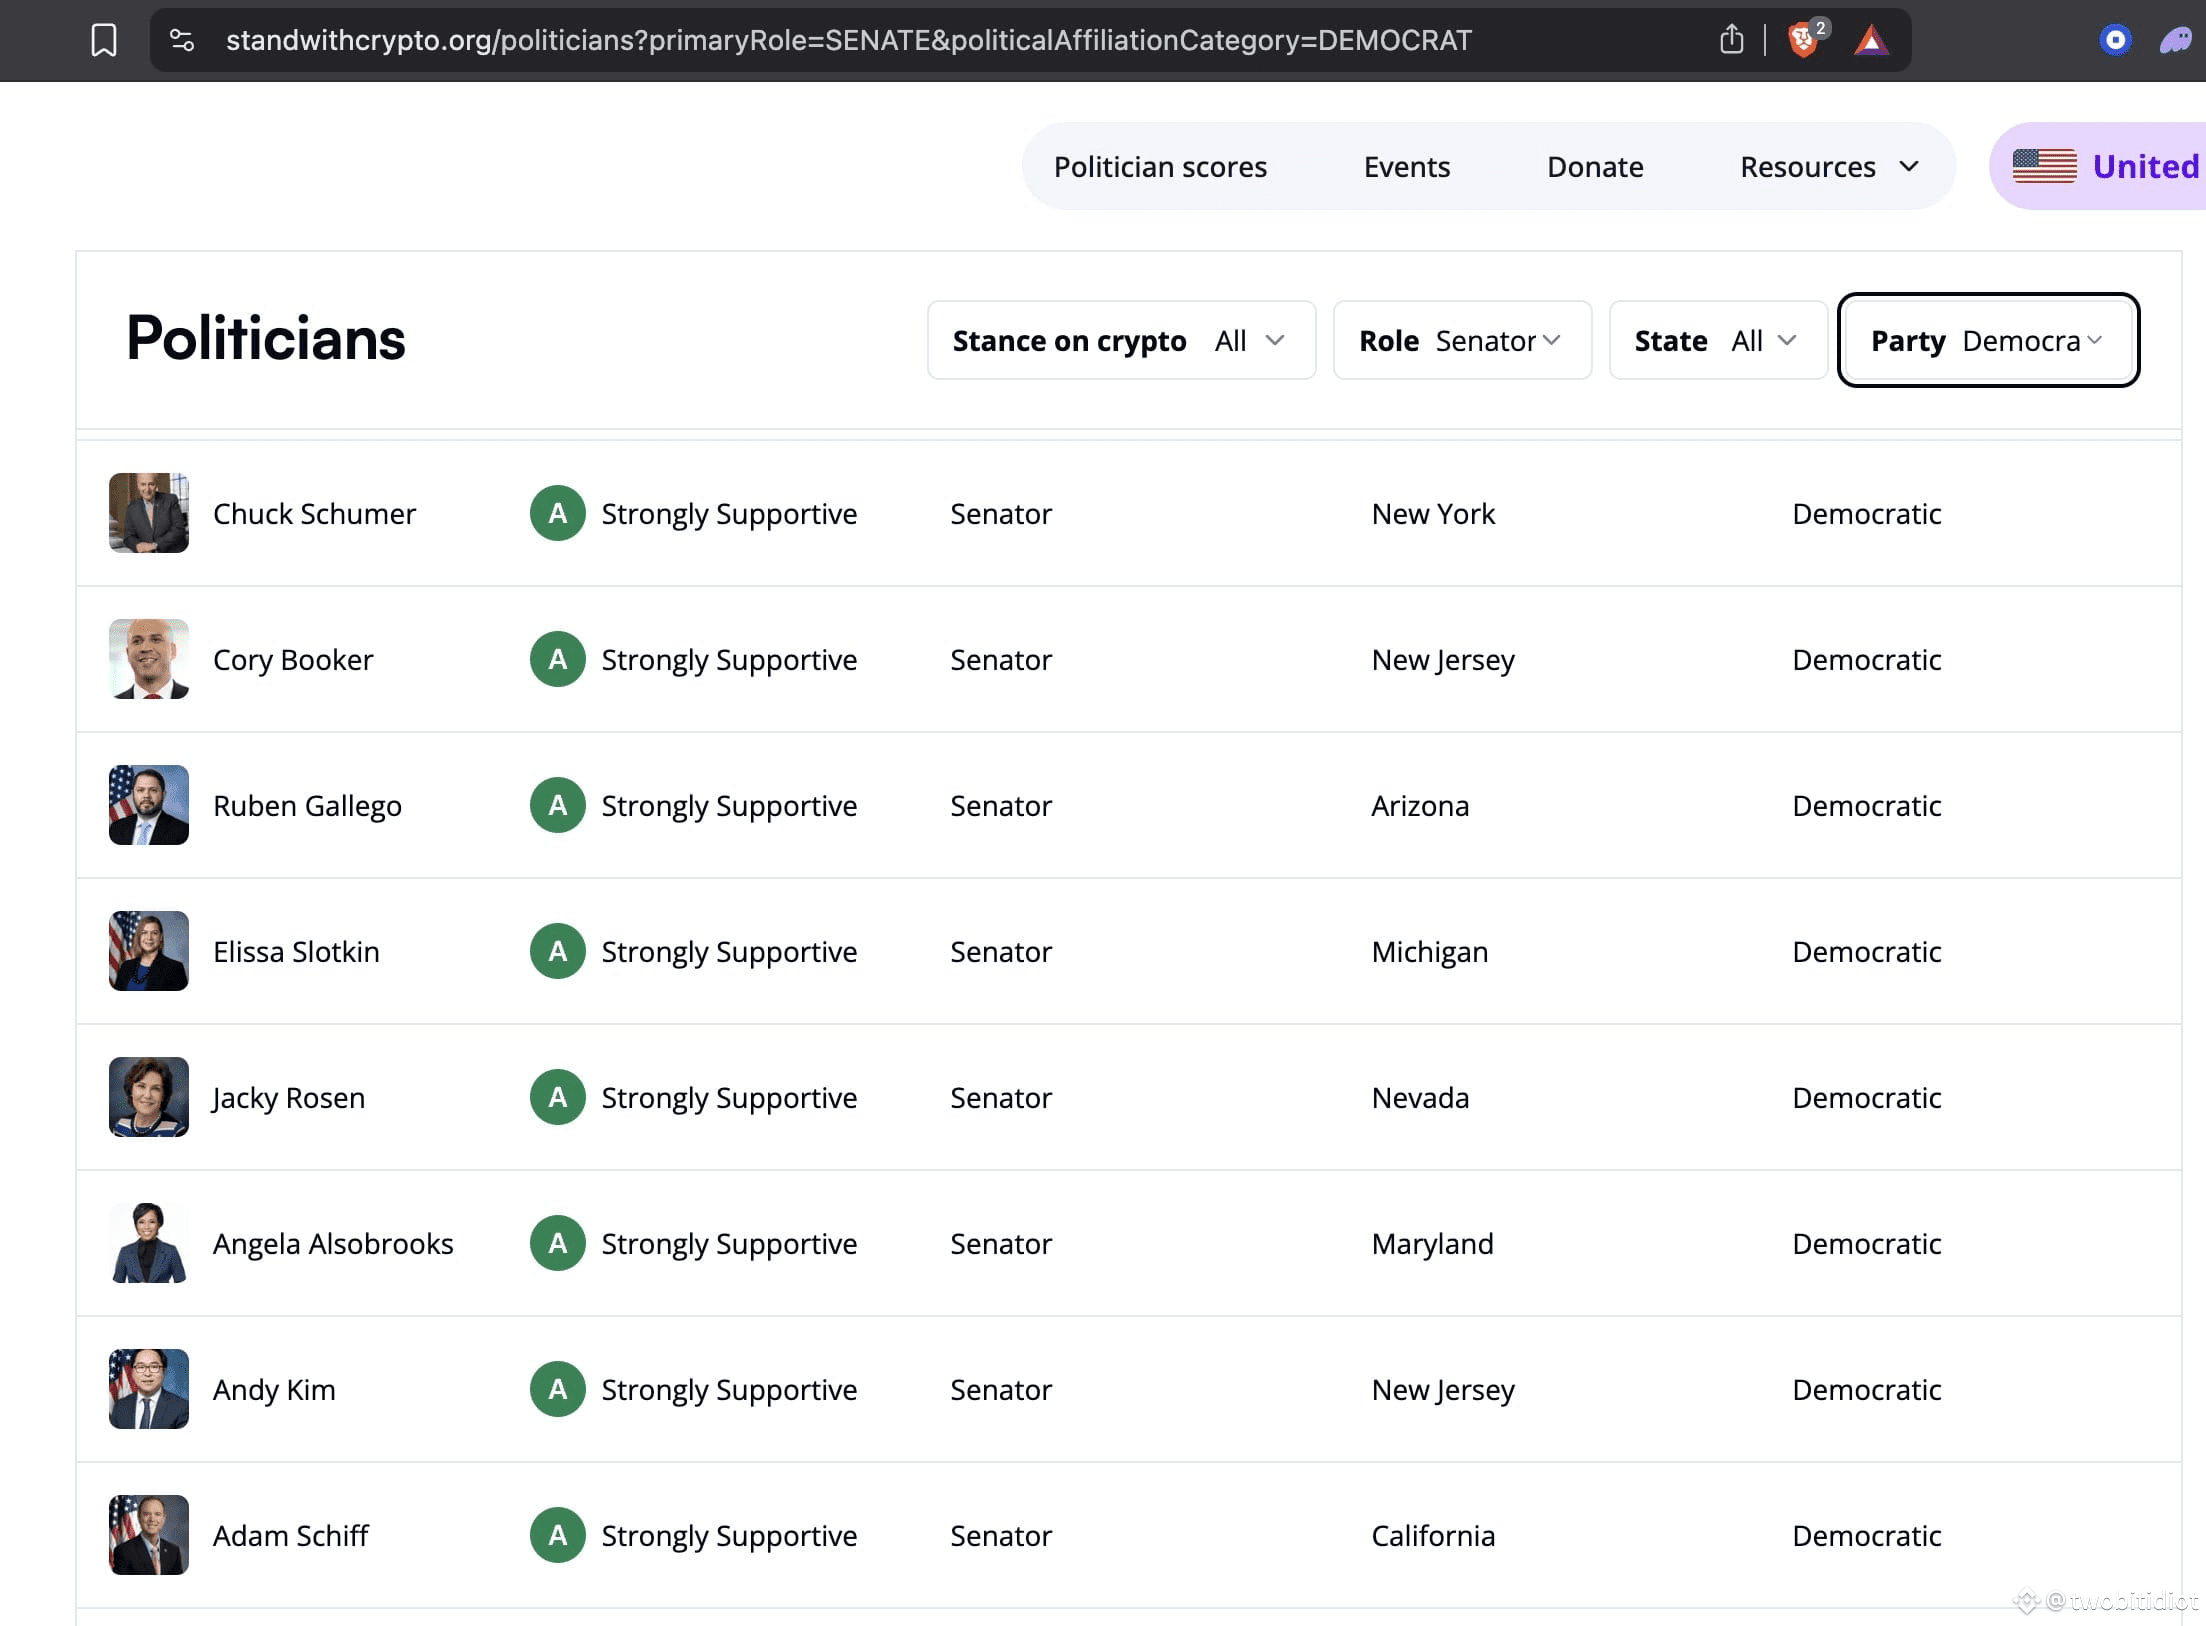This screenshot has width=2206, height=1626.
Task: Open the blue circular extension icon
Action: (x=2115, y=40)
